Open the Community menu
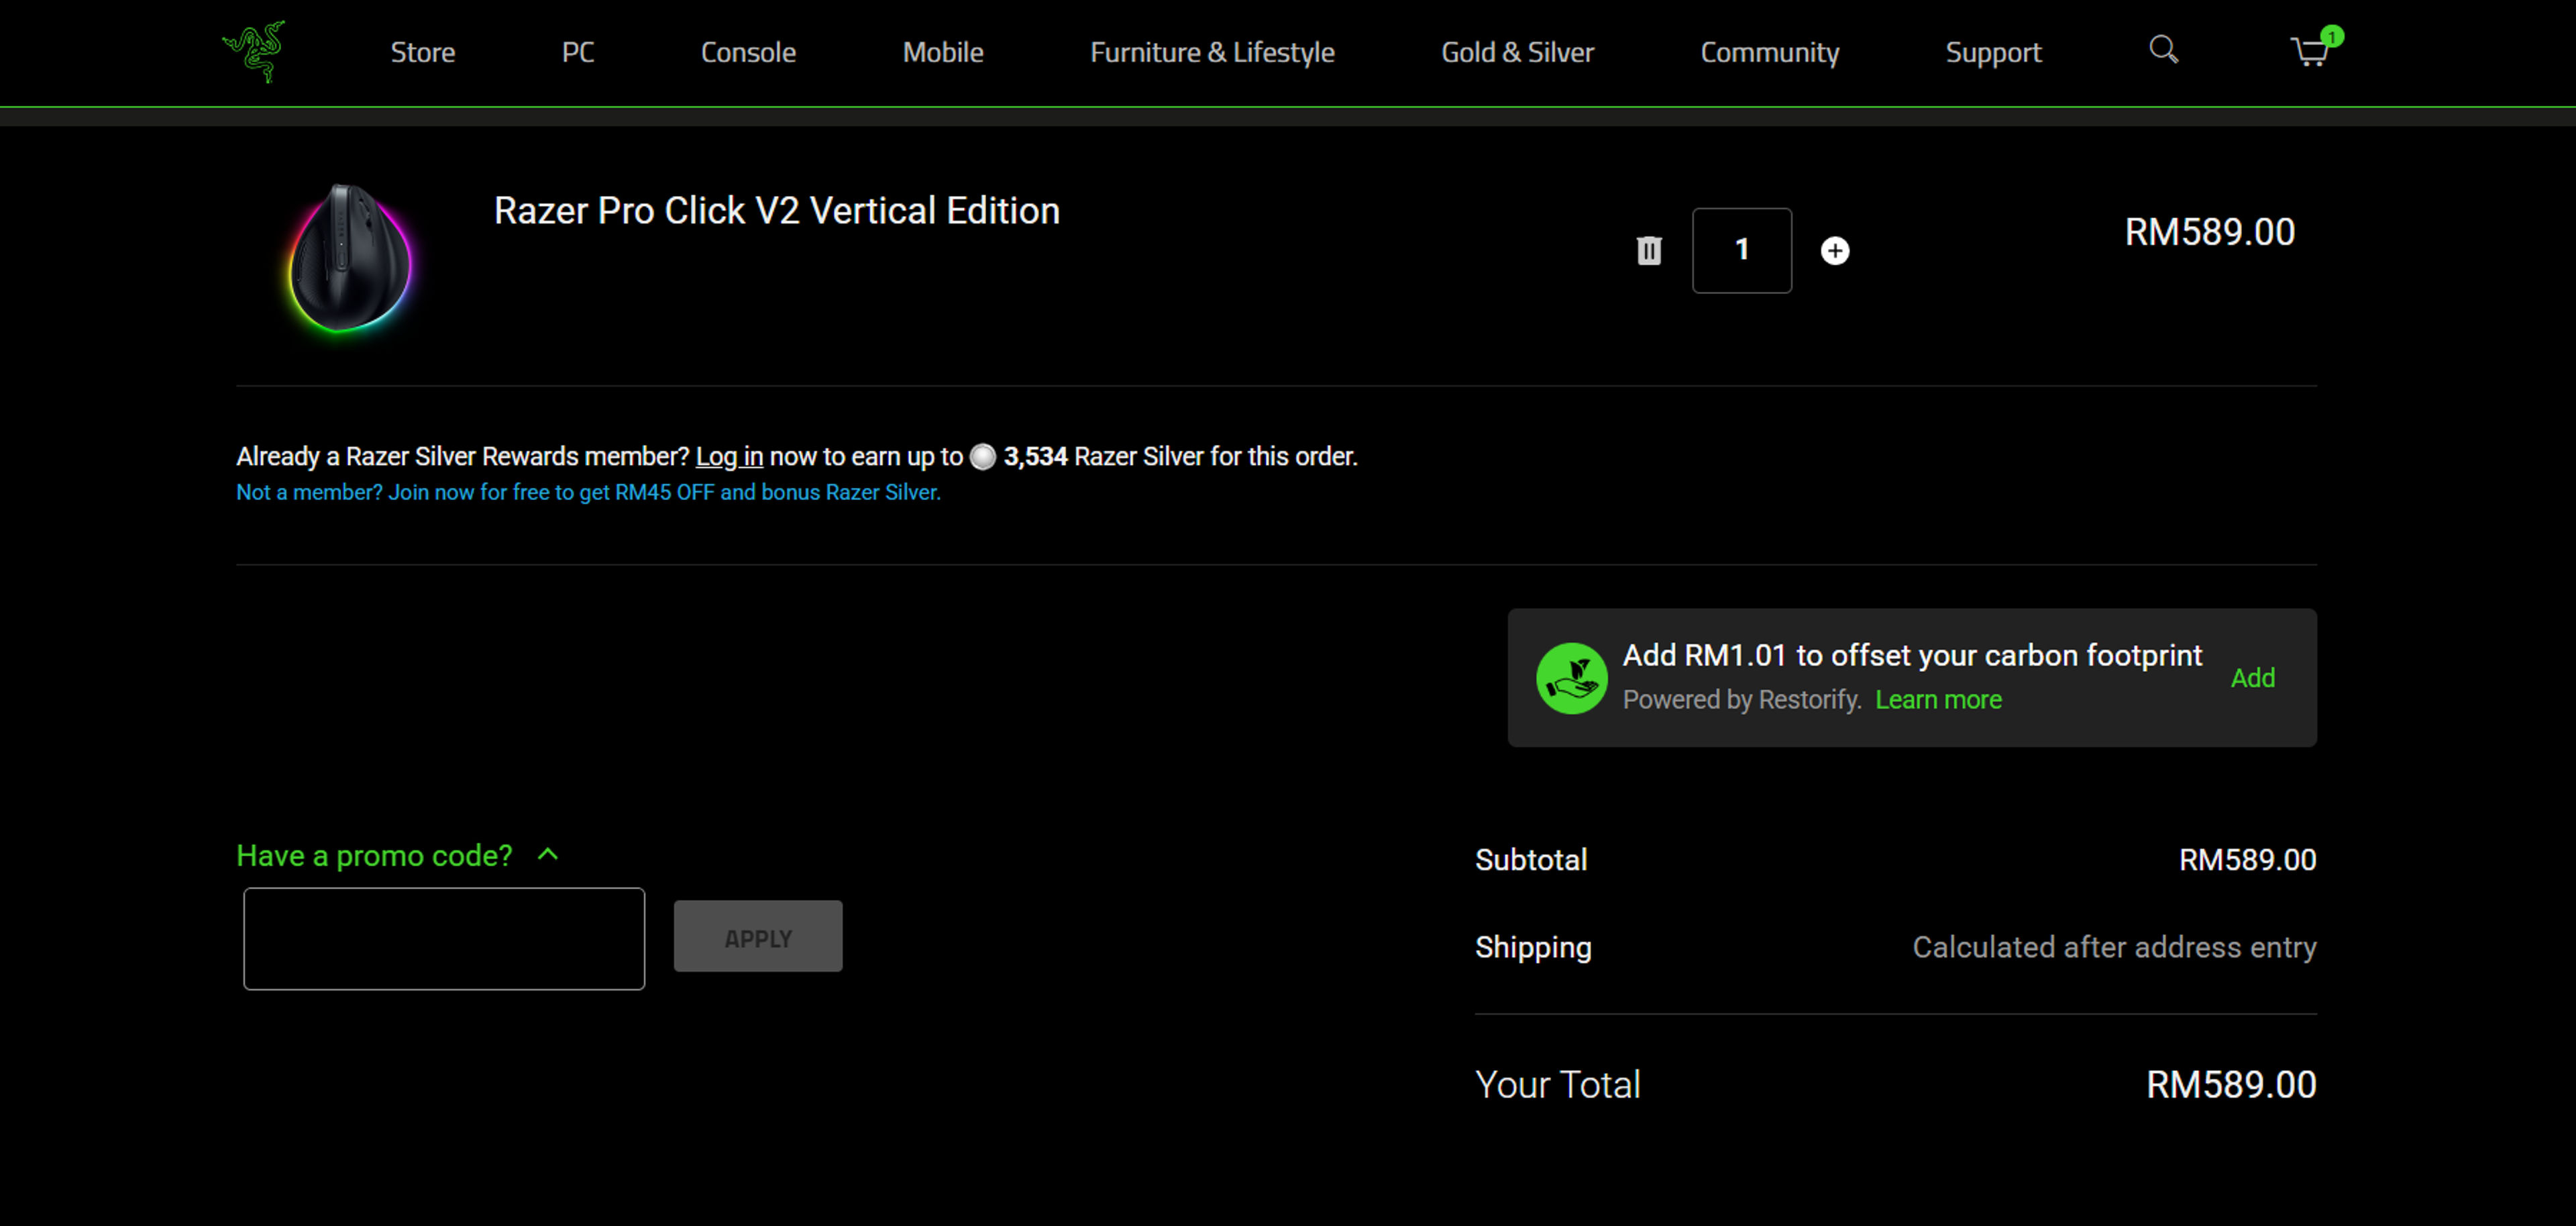This screenshot has height=1226, width=2576. point(1769,52)
